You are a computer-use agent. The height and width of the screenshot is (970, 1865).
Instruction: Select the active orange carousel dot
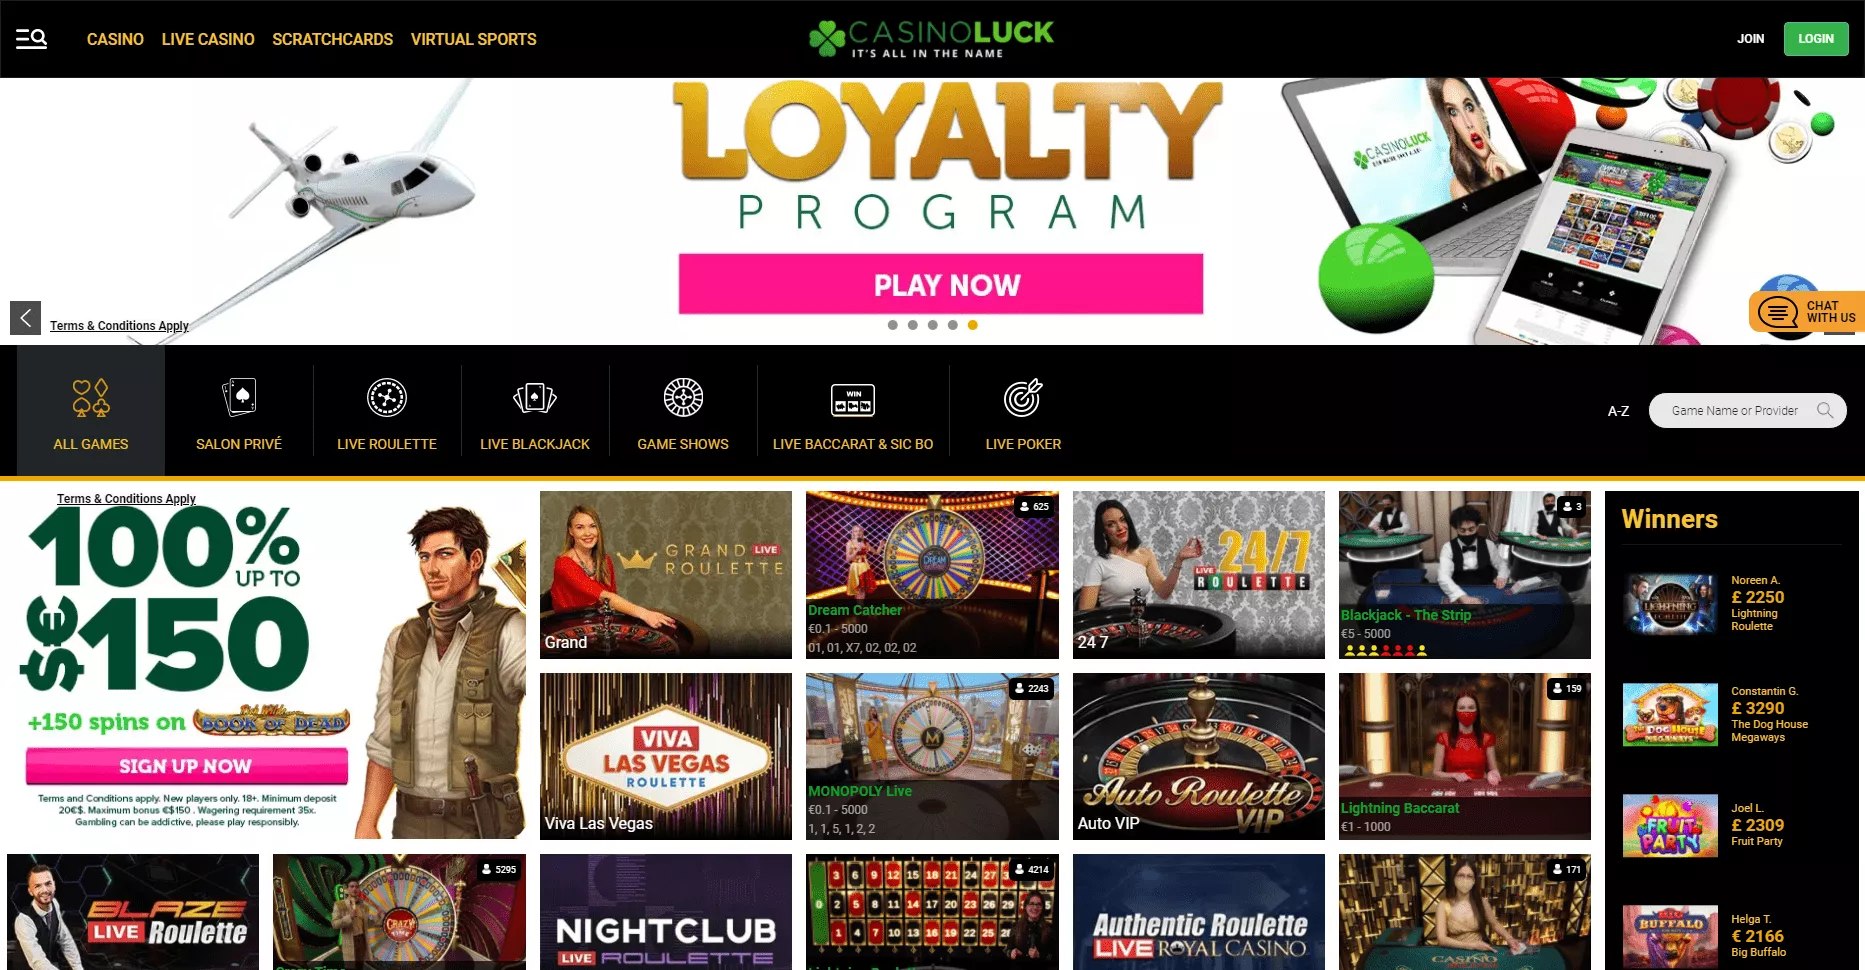coord(972,325)
